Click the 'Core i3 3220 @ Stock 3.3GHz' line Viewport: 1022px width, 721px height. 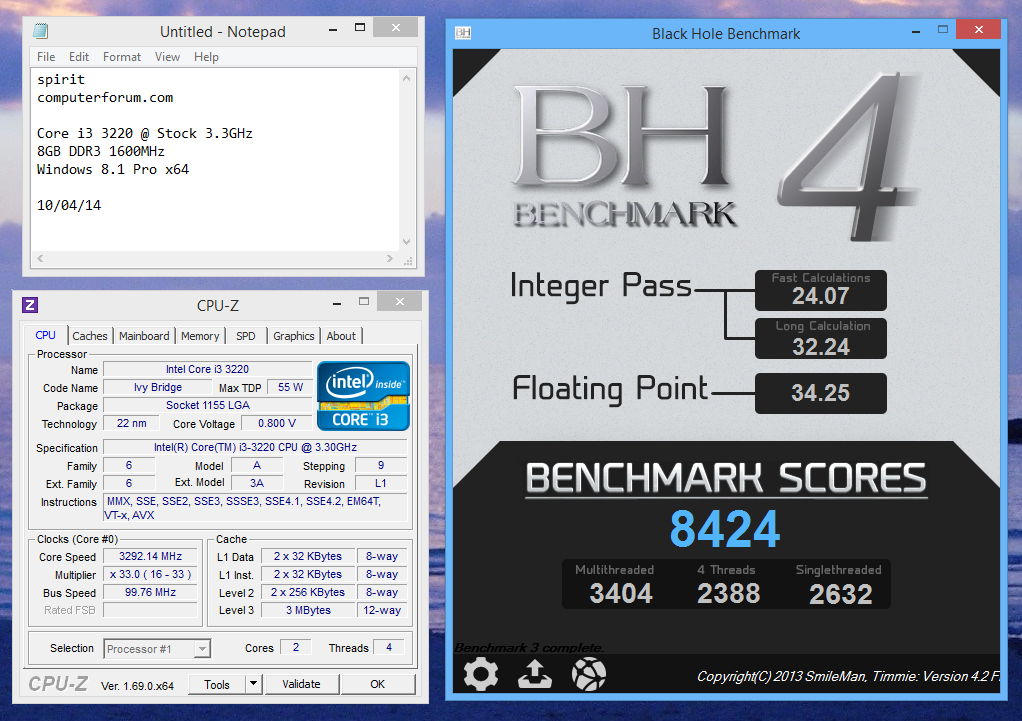point(145,134)
